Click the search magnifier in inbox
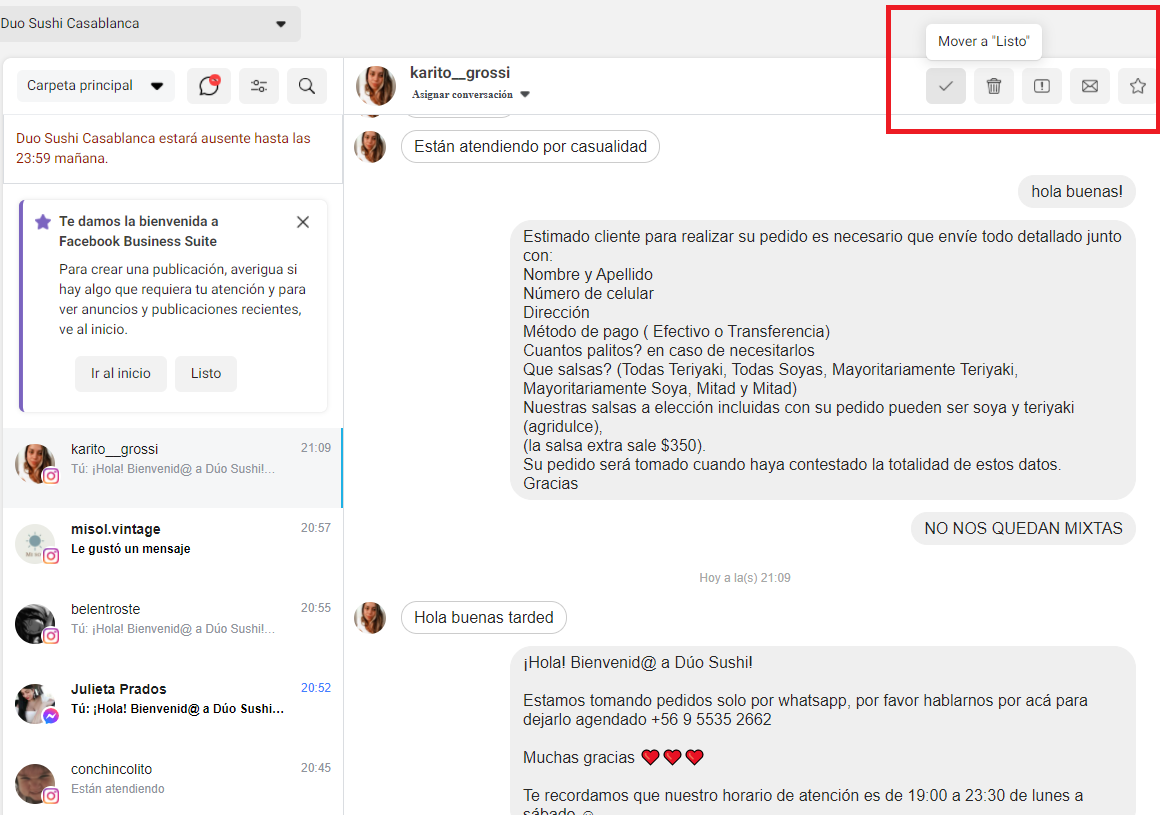This screenshot has width=1160, height=815. click(307, 86)
